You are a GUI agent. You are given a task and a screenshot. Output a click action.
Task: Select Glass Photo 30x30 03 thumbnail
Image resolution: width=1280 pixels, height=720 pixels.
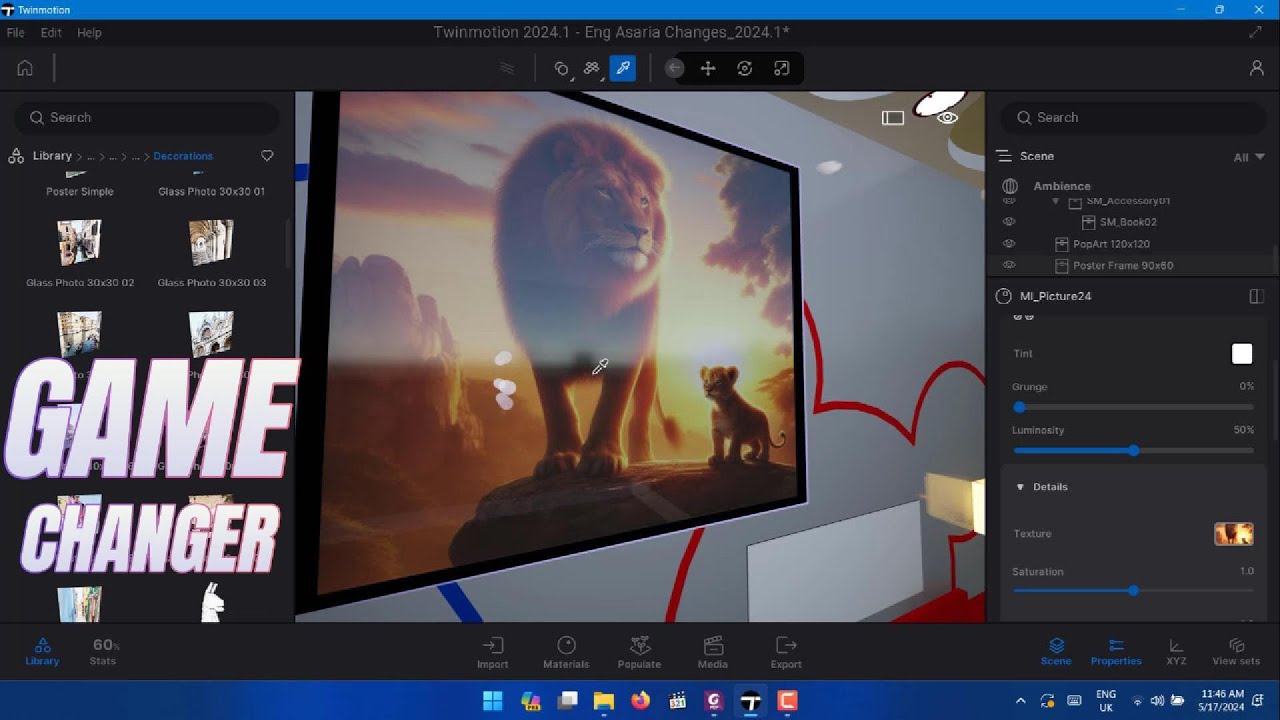click(211, 242)
